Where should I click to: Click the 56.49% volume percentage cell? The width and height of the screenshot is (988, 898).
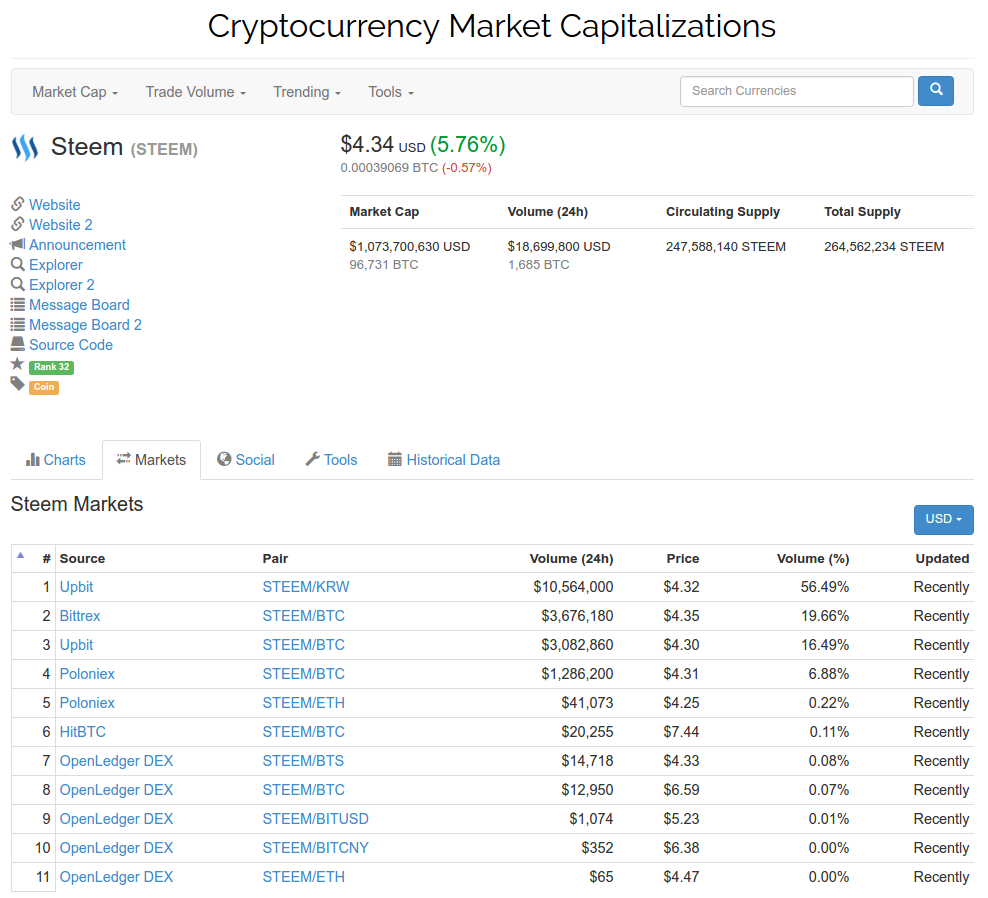click(825, 587)
